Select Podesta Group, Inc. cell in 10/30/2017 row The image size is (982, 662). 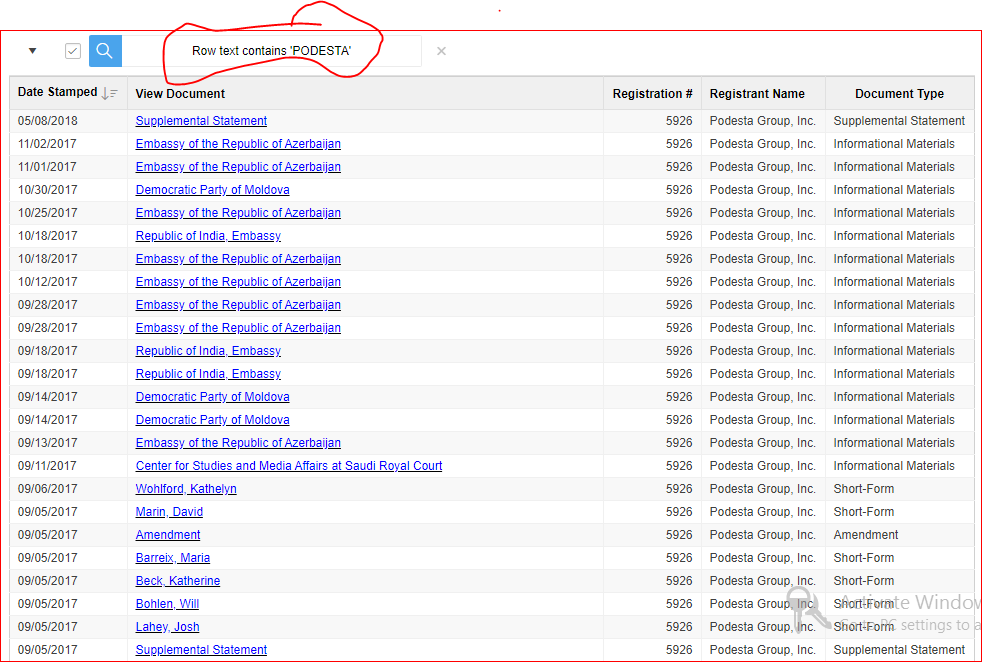click(x=763, y=190)
